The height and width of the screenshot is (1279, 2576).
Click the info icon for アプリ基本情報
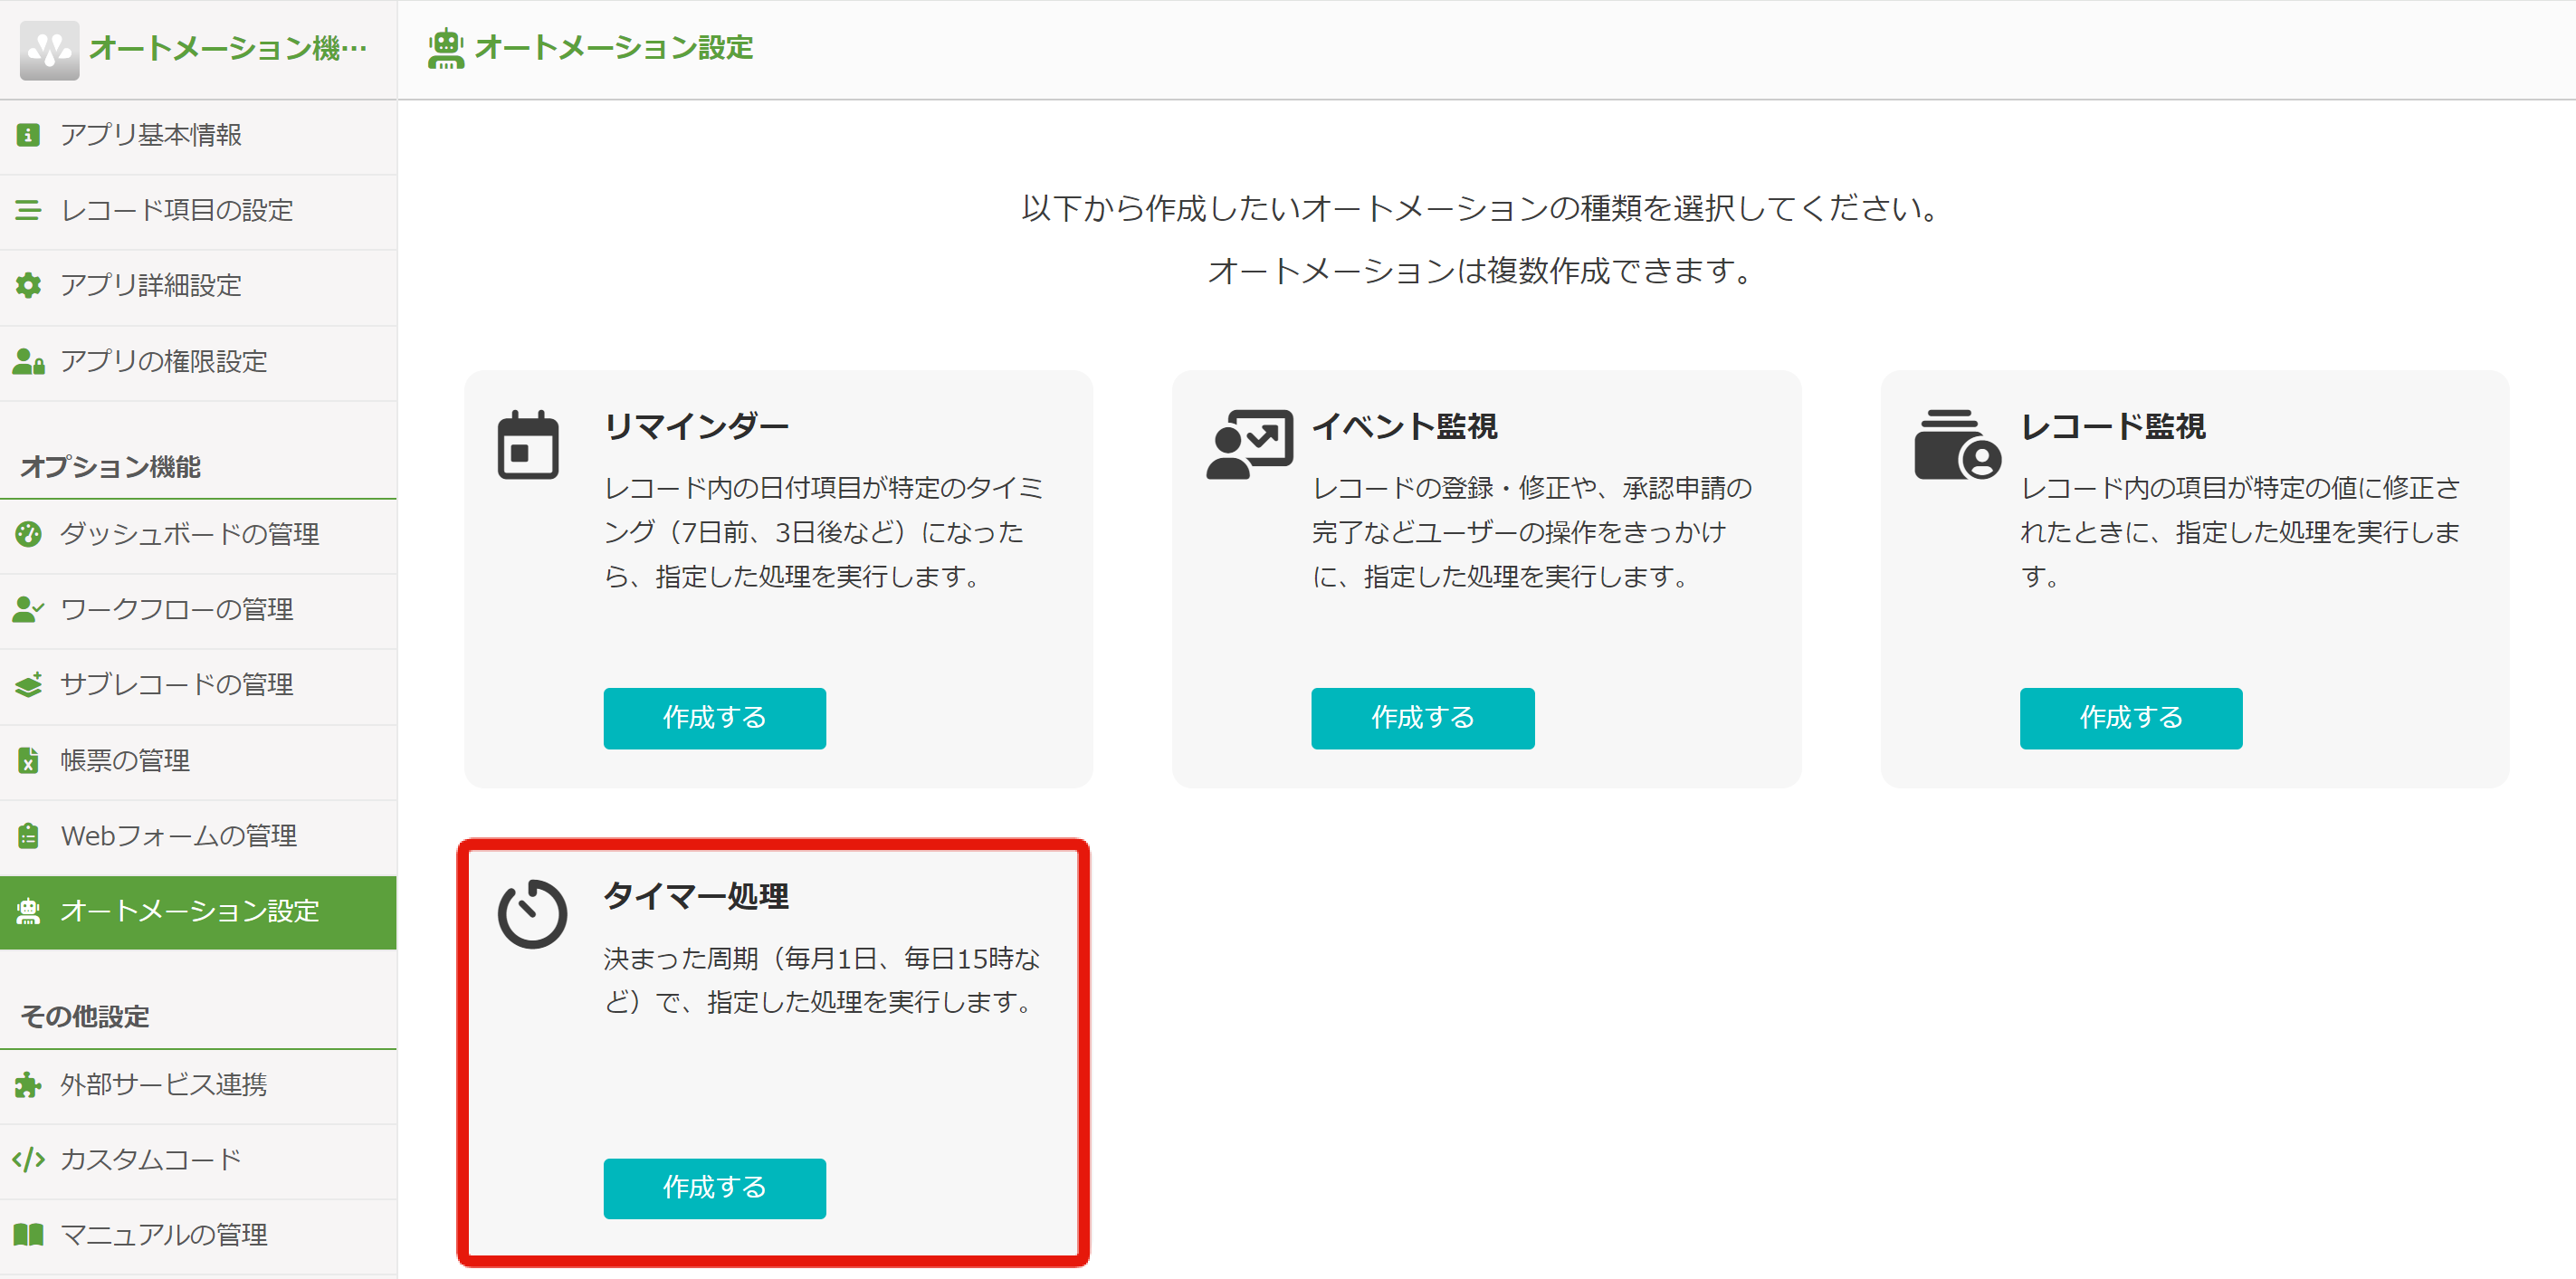pyautogui.click(x=28, y=135)
